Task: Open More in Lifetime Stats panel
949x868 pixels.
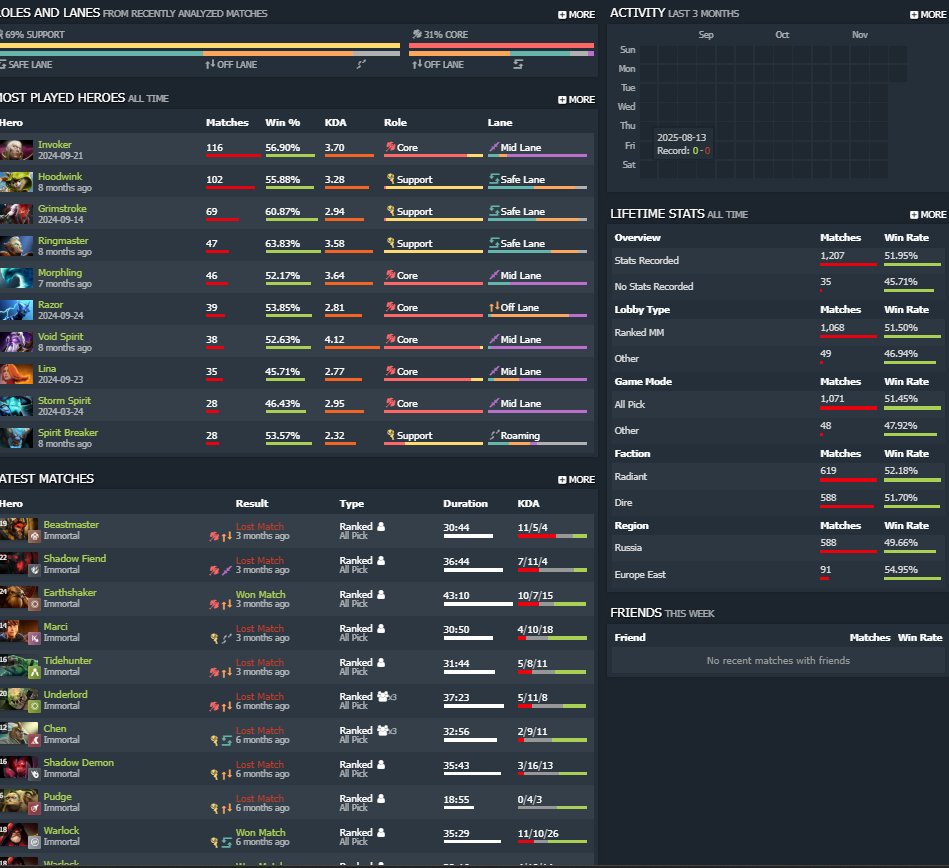Action: [x=927, y=214]
